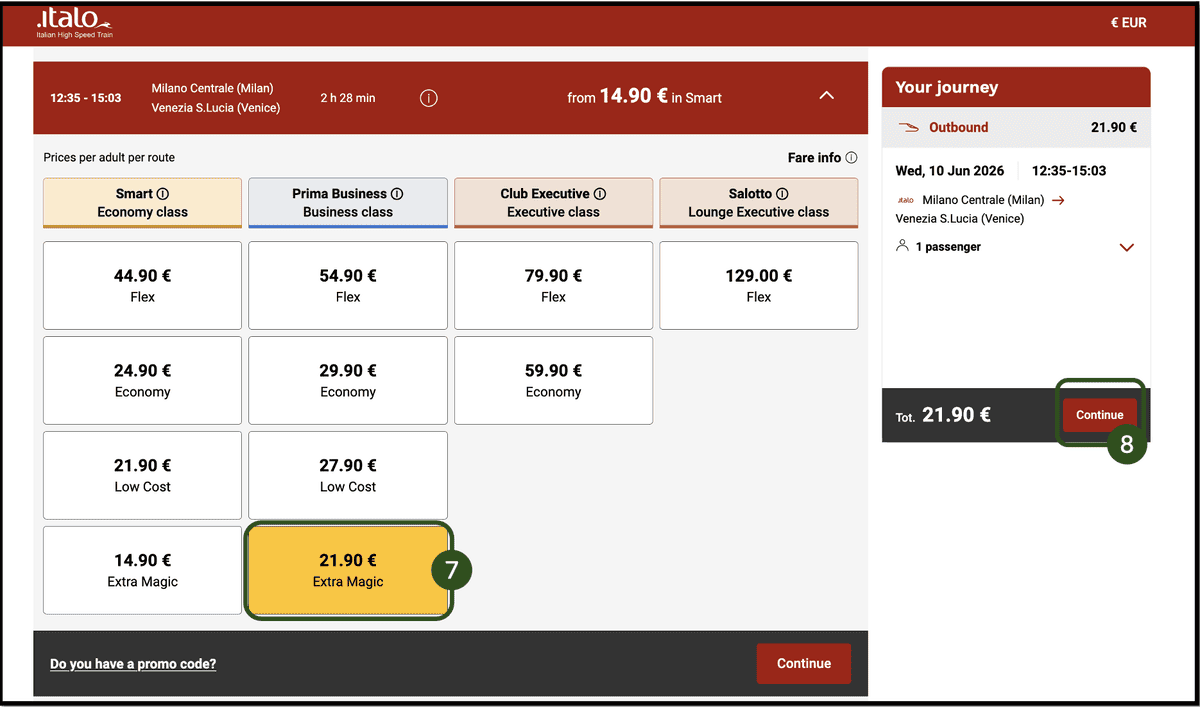Screen dimensions: 1200x707
Task: Click the Smart class info icon
Action: pyautogui.click(x=163, y=194)
